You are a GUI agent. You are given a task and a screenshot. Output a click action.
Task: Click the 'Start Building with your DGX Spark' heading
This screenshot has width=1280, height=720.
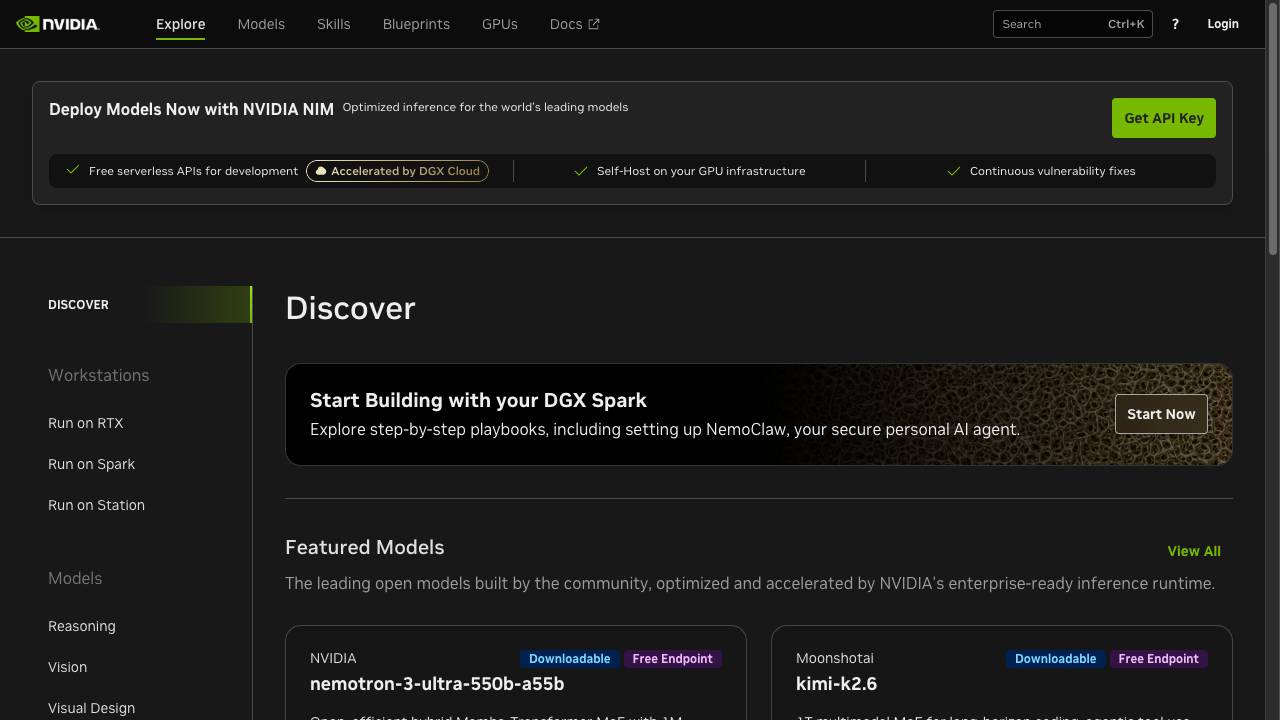tap(478, 400)
